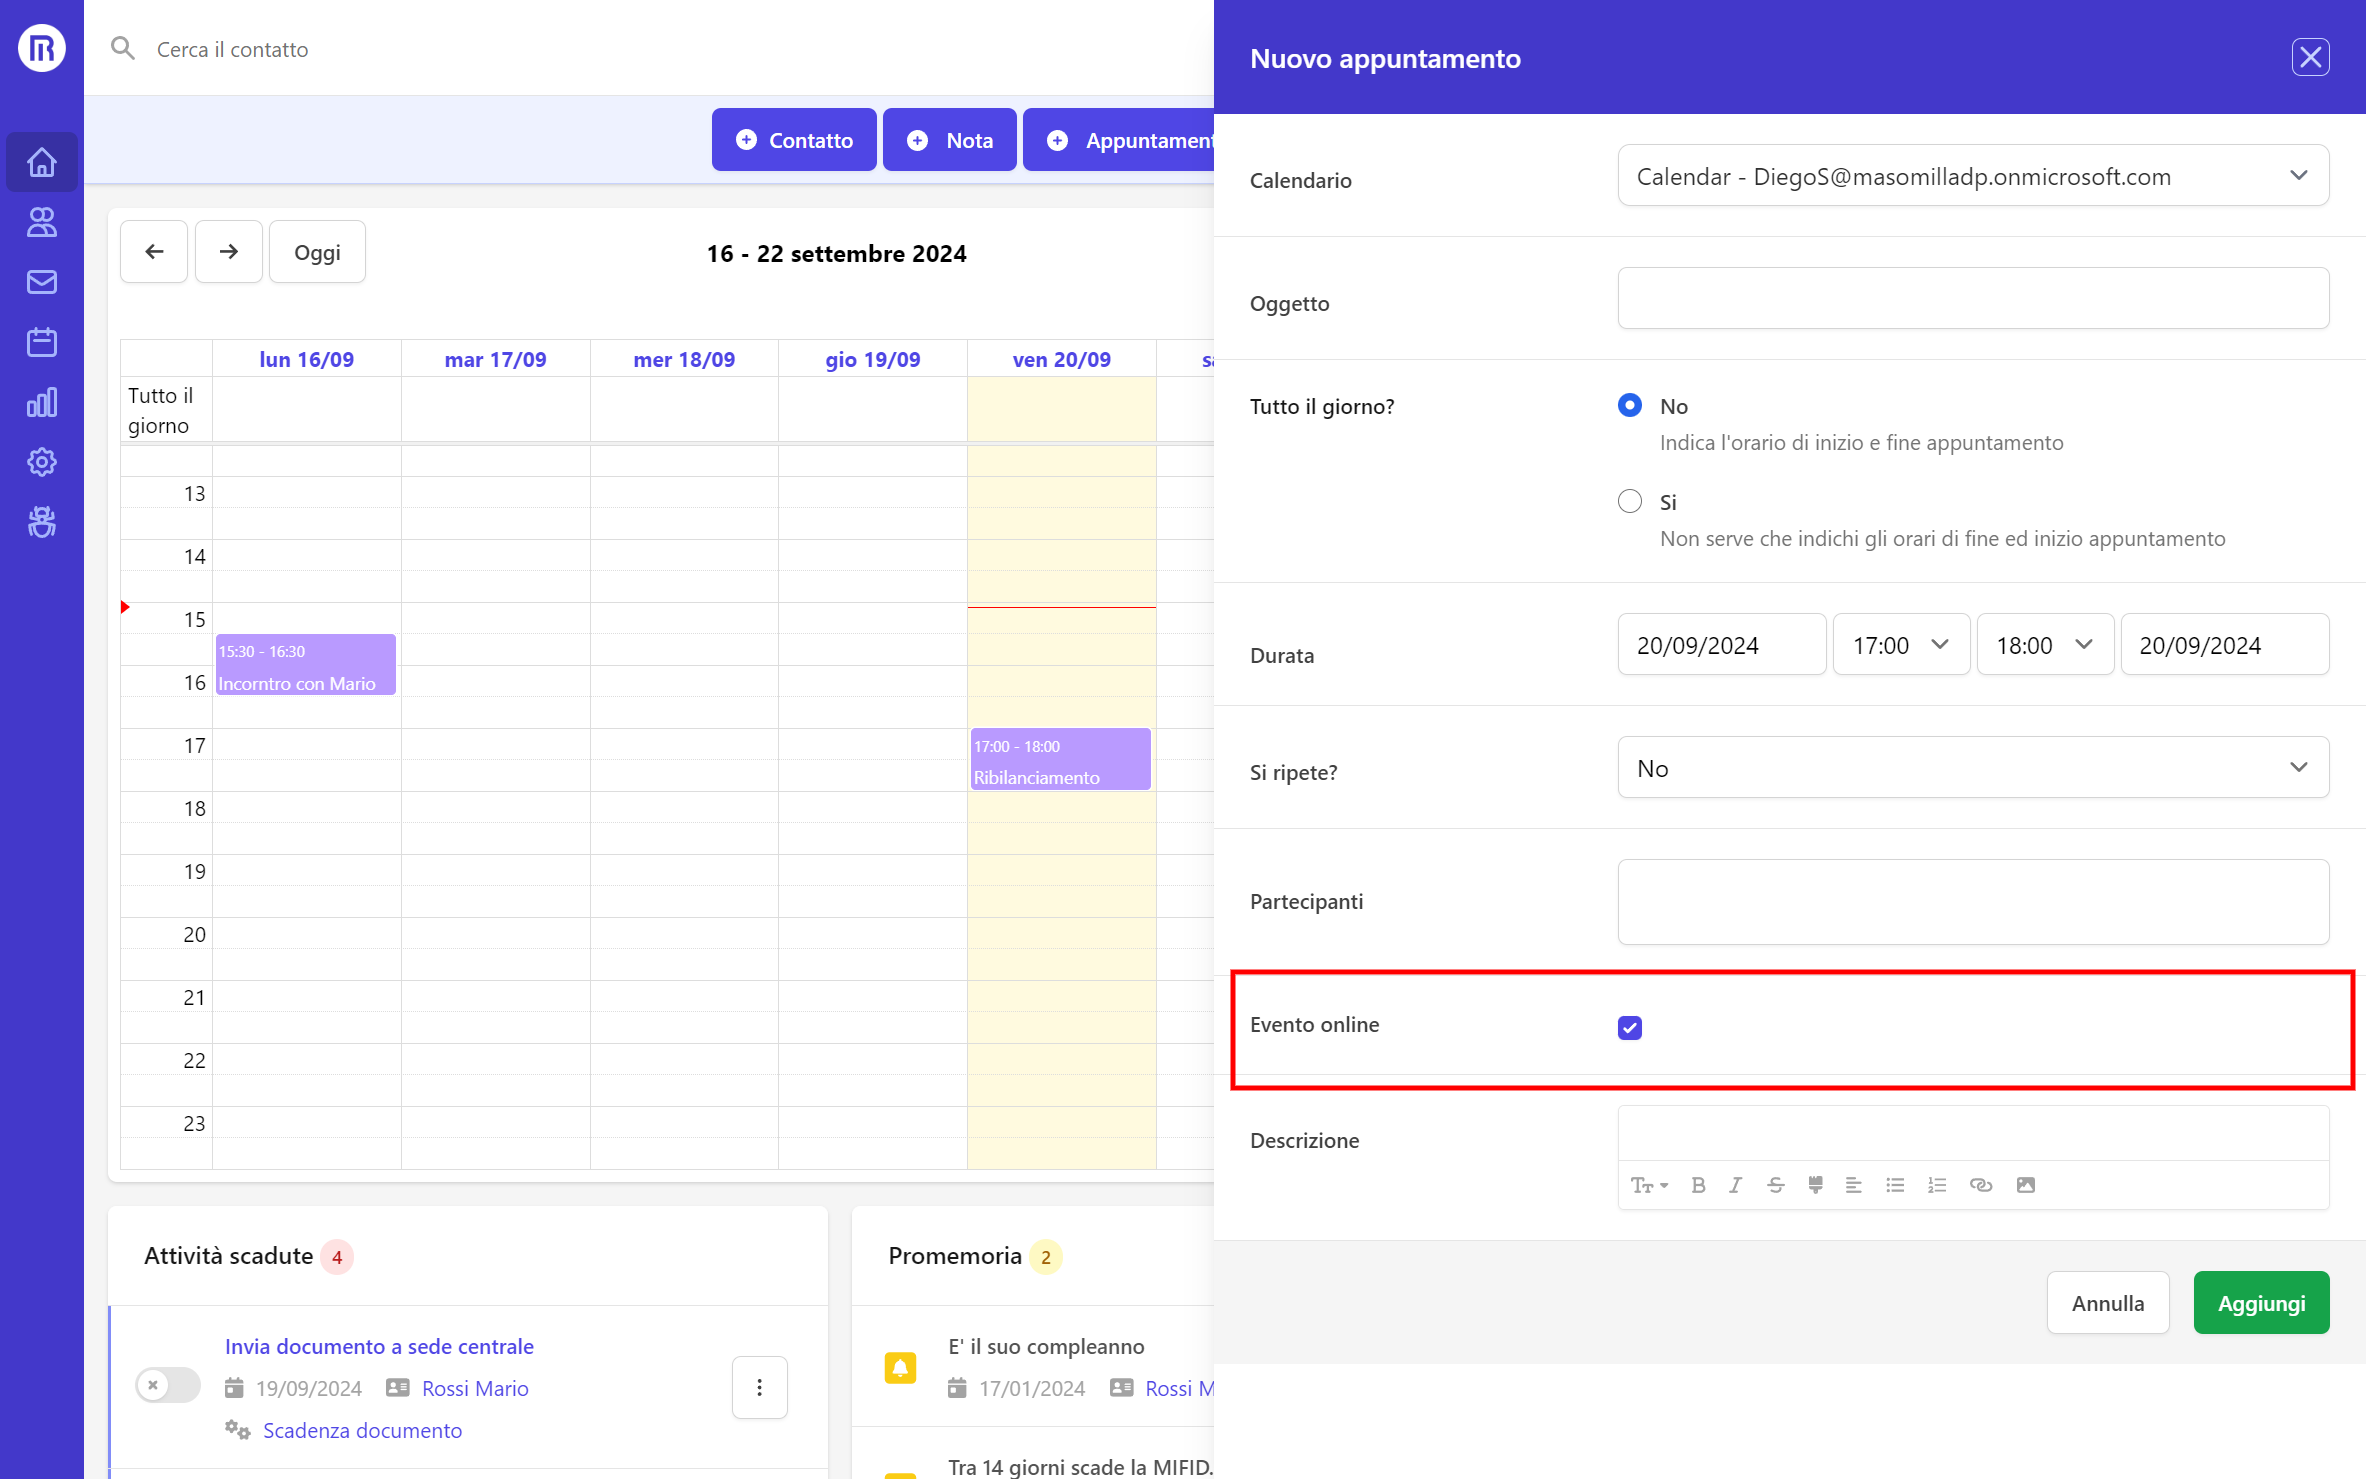Uncheck the Evento online checkbox

point(1629,1027)
